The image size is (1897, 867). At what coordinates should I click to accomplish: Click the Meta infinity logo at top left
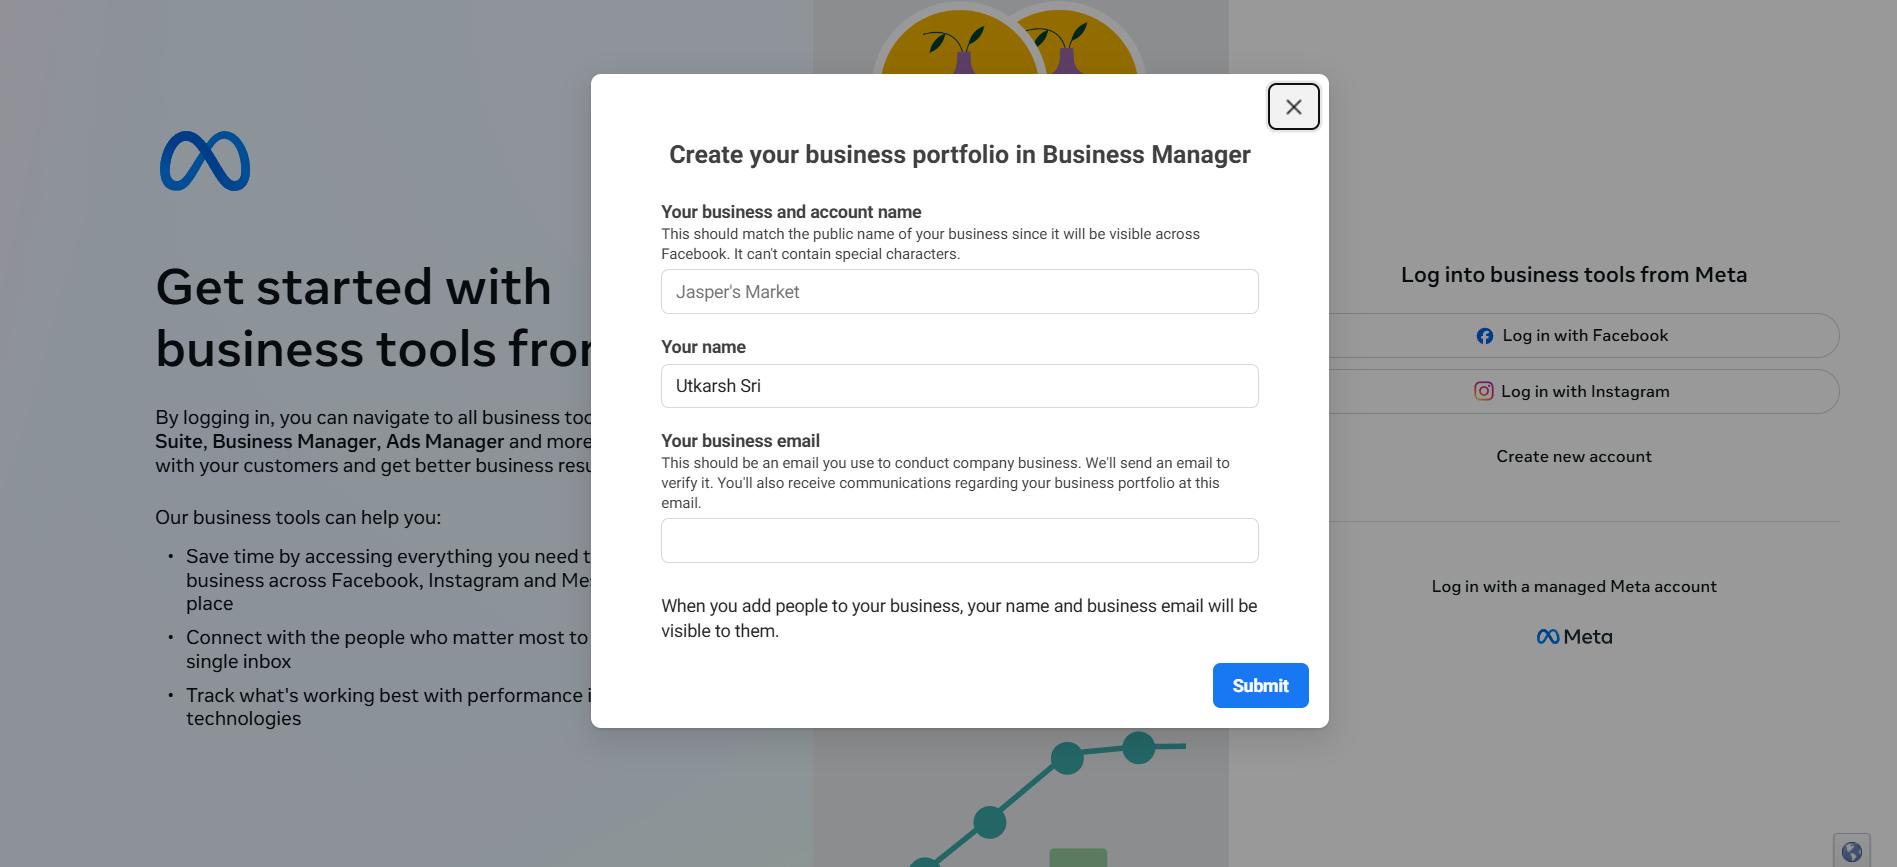coord(205,161)
